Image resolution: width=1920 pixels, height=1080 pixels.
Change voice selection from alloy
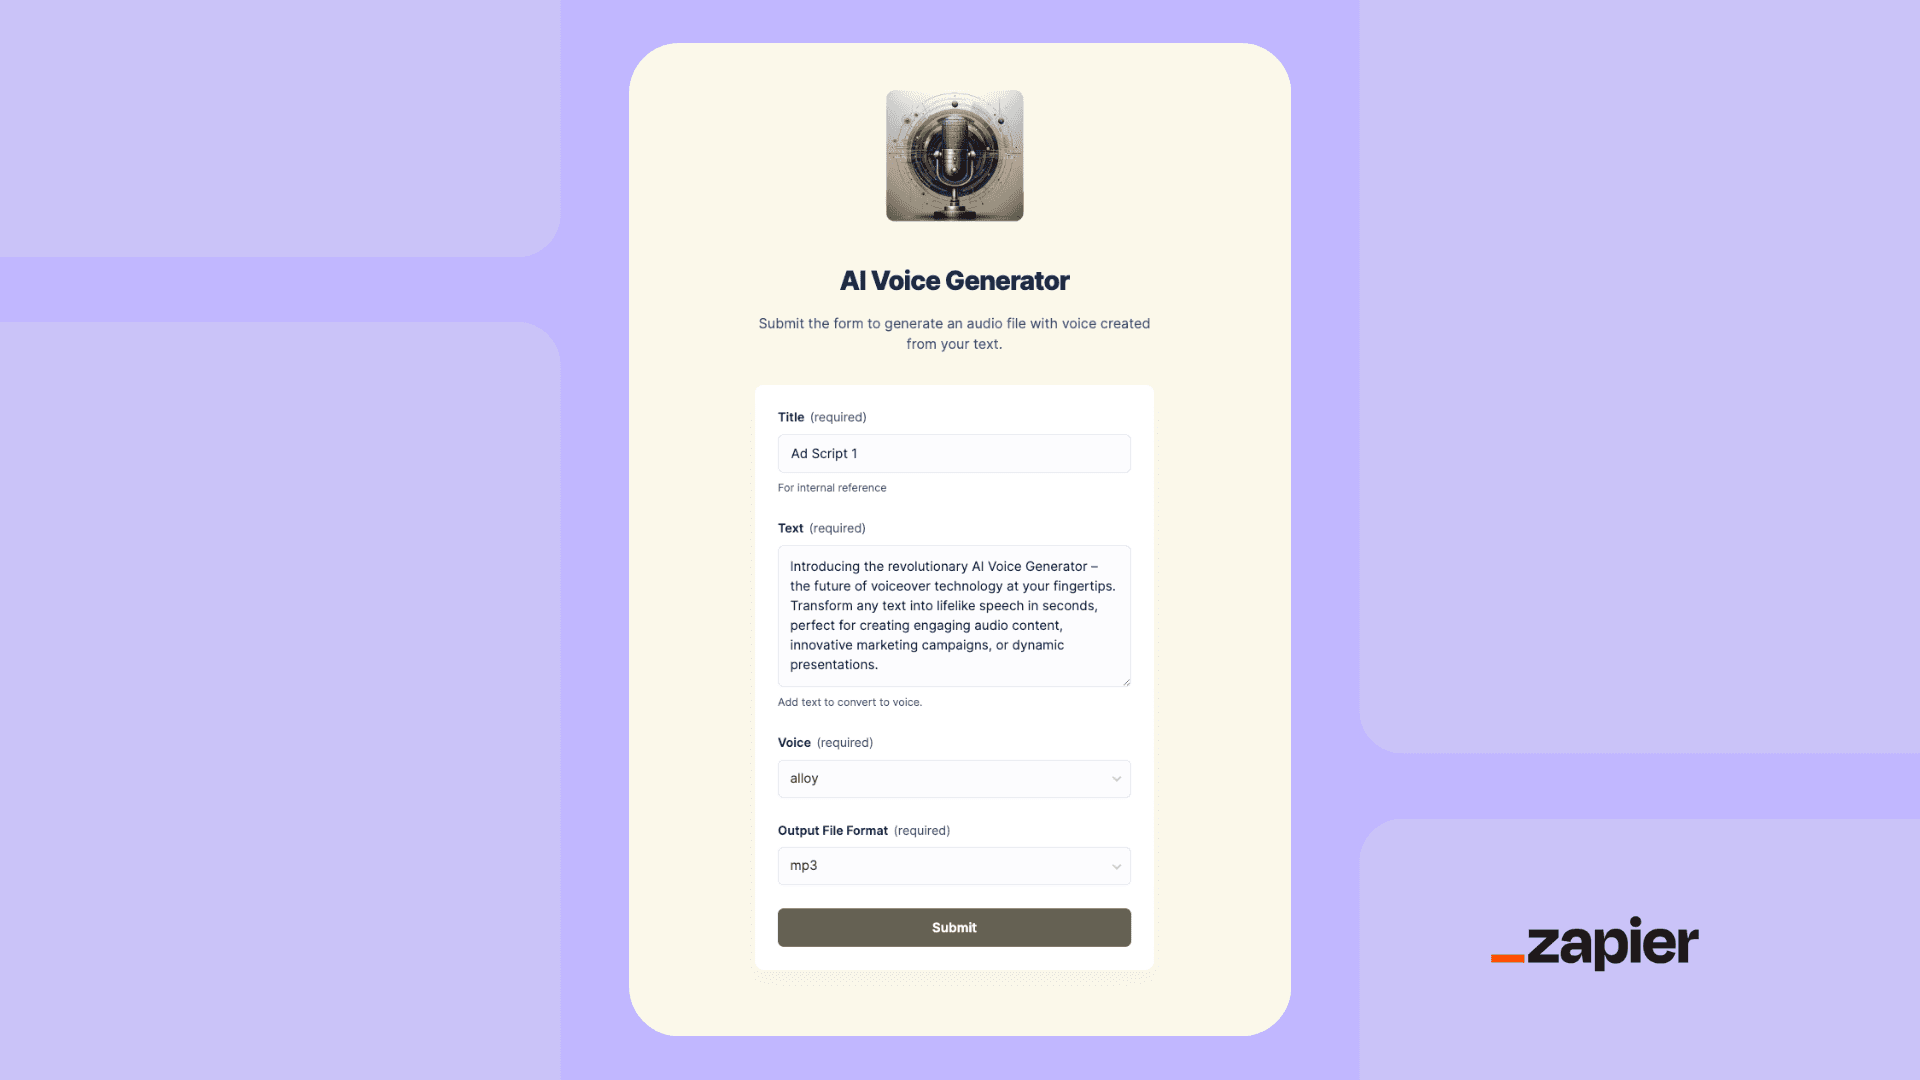[x=953, y=778]
